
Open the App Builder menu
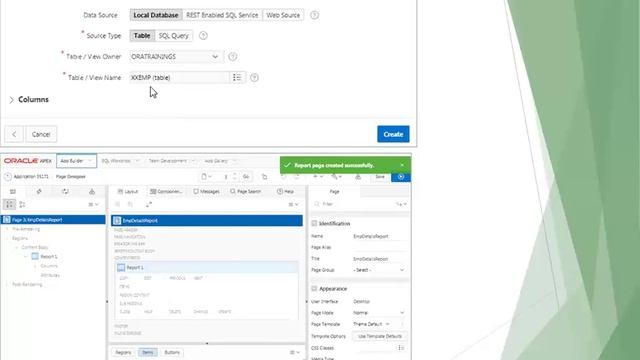(76, 161)
